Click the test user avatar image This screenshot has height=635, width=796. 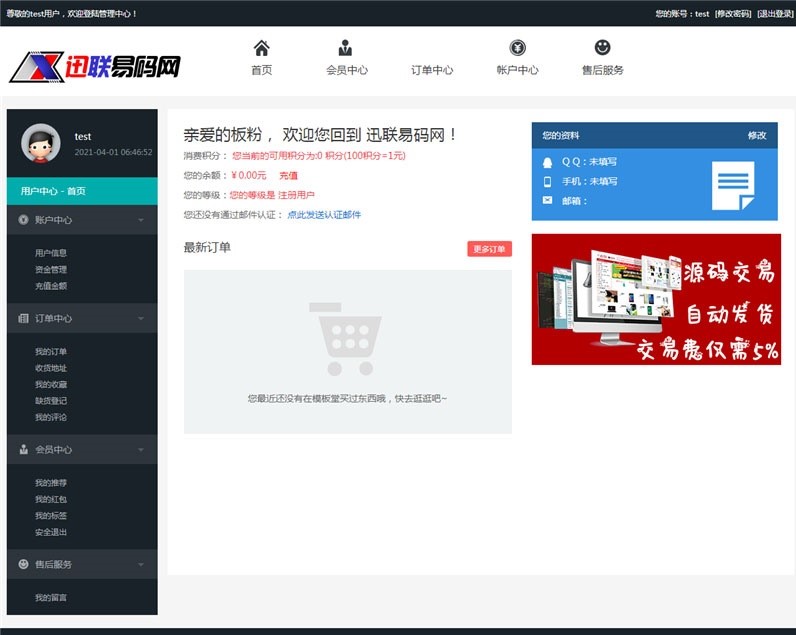(41, 143)
